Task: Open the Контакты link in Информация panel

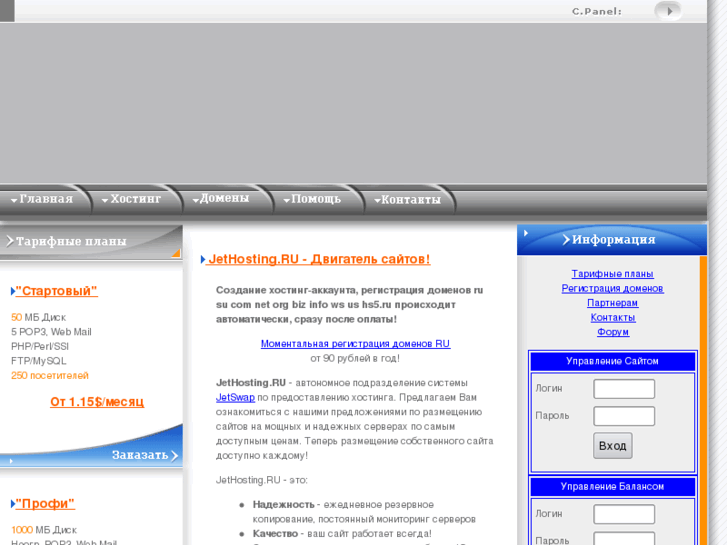Action: (x=612, y=318)
